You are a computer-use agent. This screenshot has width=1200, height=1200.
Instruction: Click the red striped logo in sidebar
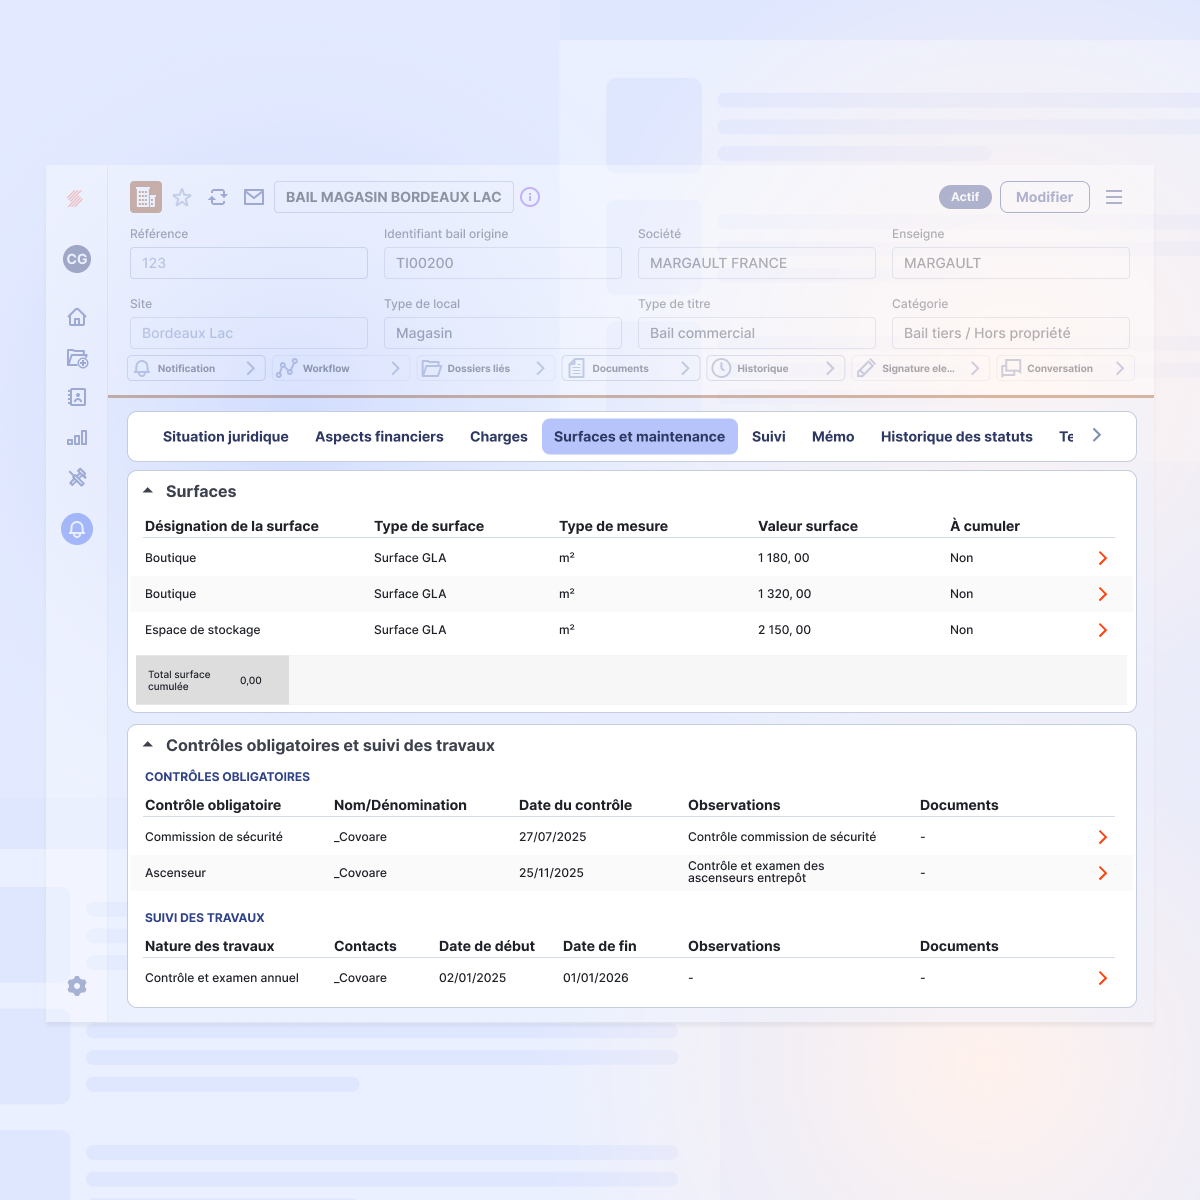coord(76,198)
